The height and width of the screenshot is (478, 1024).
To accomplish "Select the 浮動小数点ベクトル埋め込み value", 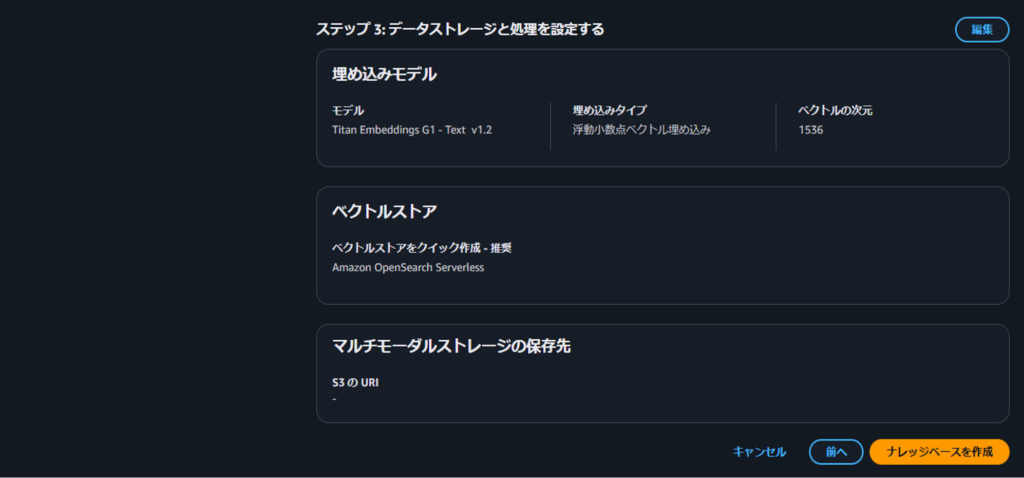I will [x=648, y=130].
